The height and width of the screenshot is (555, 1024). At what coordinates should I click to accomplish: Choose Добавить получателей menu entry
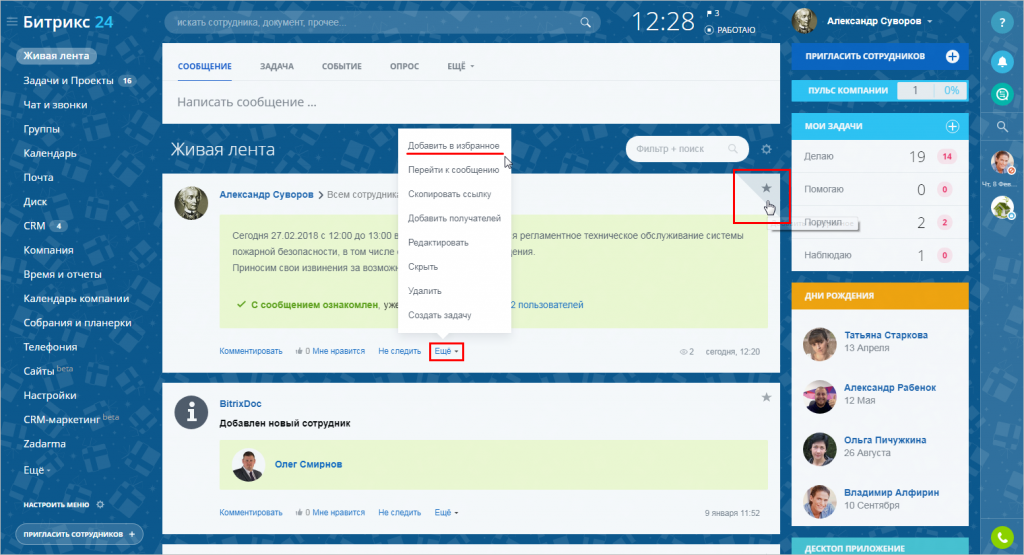455,218
